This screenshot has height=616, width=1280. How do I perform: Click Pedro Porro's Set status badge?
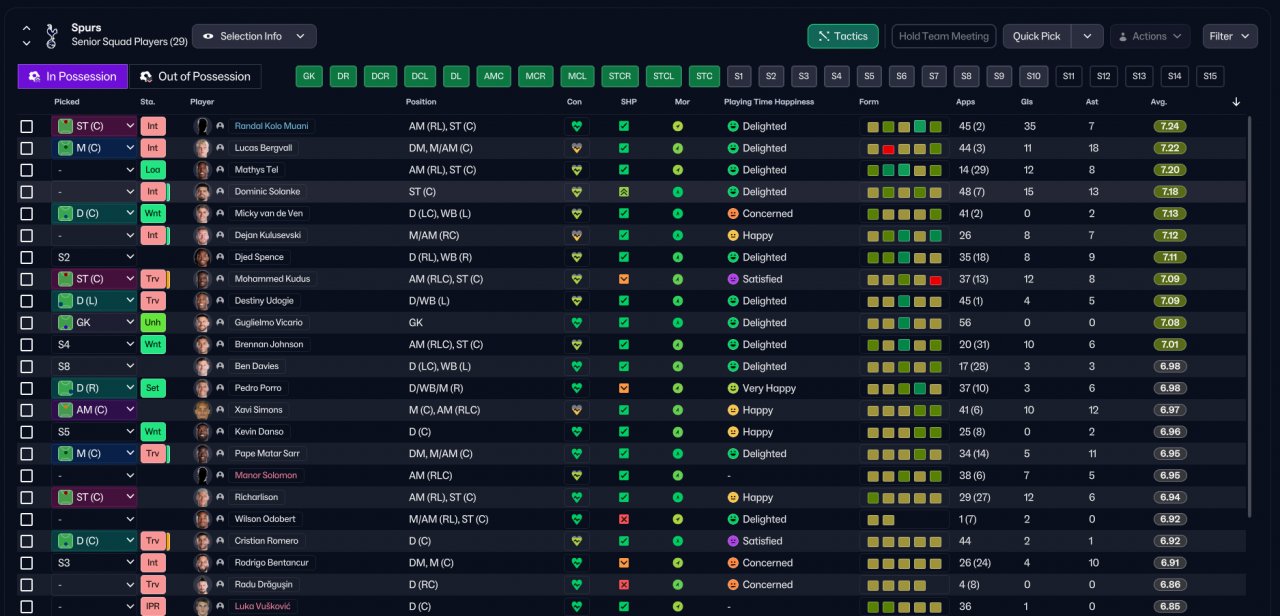point(153,388)
